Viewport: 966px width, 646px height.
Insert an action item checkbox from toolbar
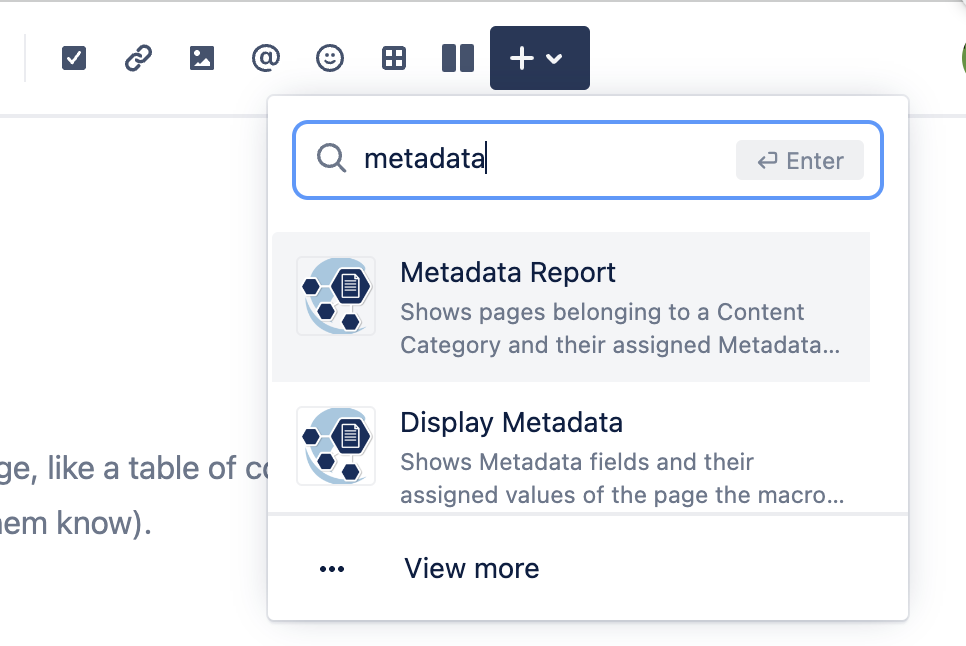74,59
